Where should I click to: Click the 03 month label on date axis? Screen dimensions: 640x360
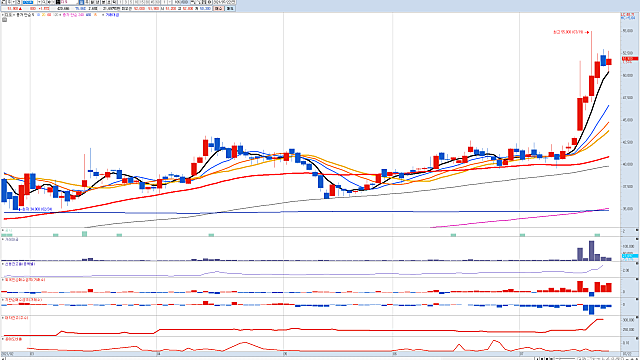32,354
